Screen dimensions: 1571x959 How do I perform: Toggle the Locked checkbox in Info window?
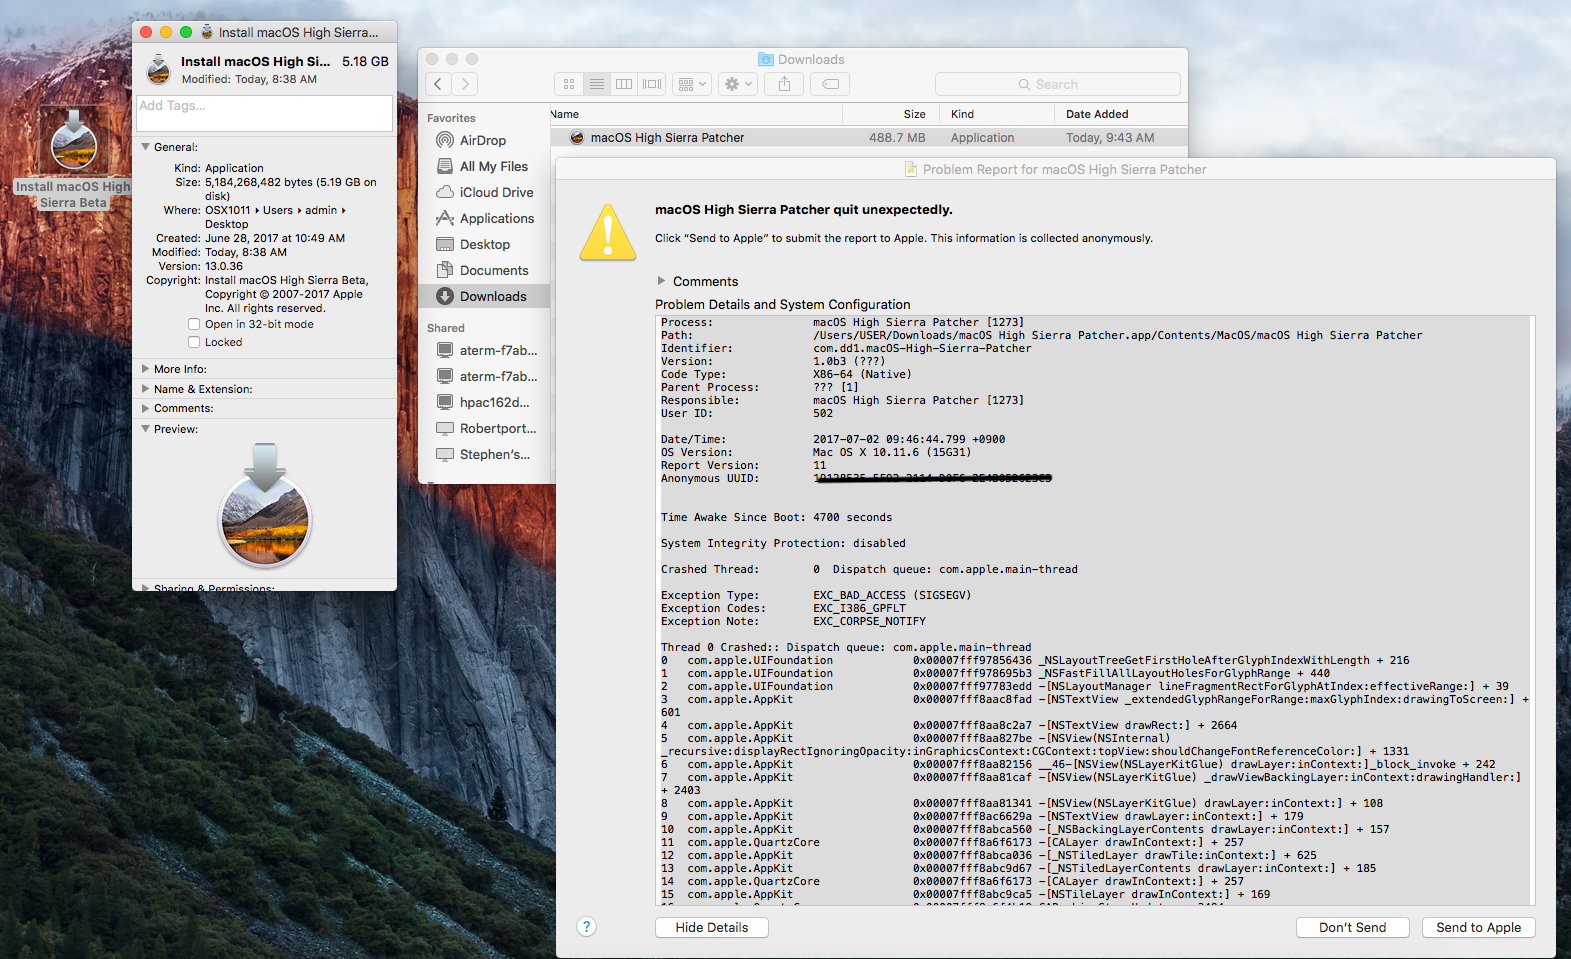pos(194,342)
